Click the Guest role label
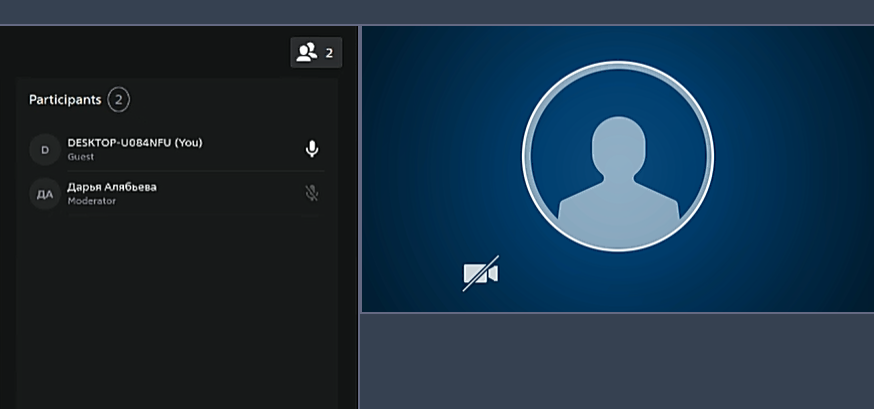Image resolution: width=874 pixels, height=409 pixels. click(x=80, y=158)
